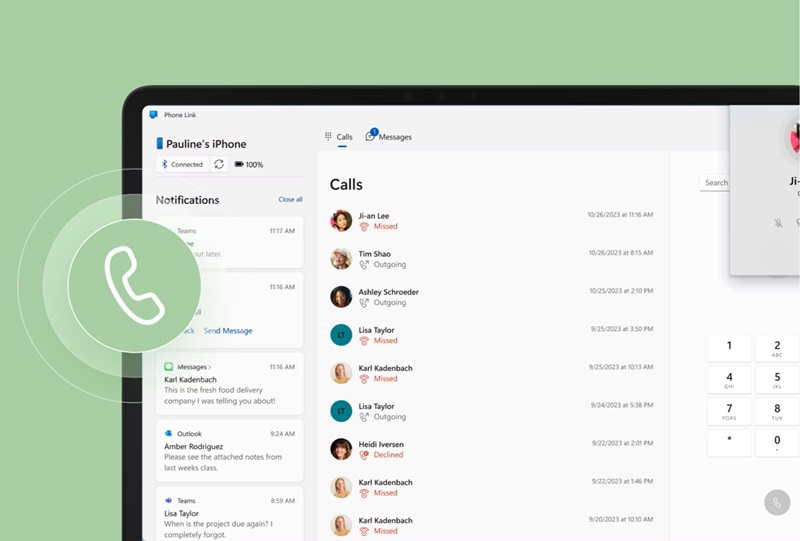Select Ji-an Lee missed call entry
Viewport: 800px width, 541px height.
492,221
